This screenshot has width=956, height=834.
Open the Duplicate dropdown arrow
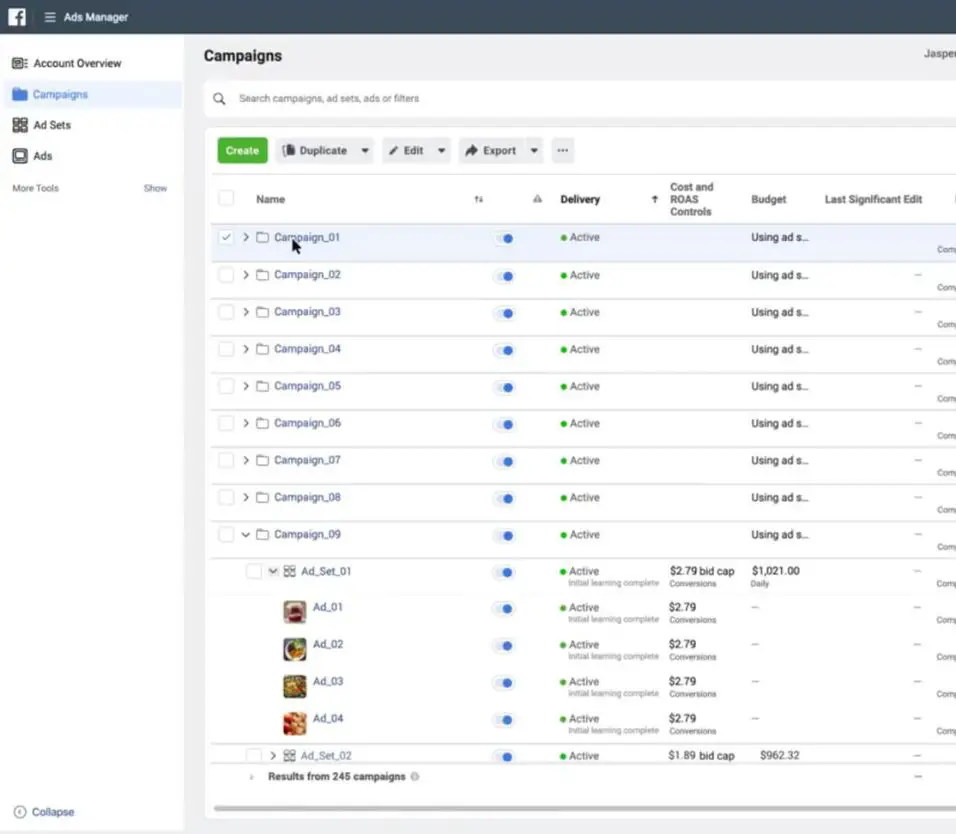pyautogui.click(x=365, y=151)
